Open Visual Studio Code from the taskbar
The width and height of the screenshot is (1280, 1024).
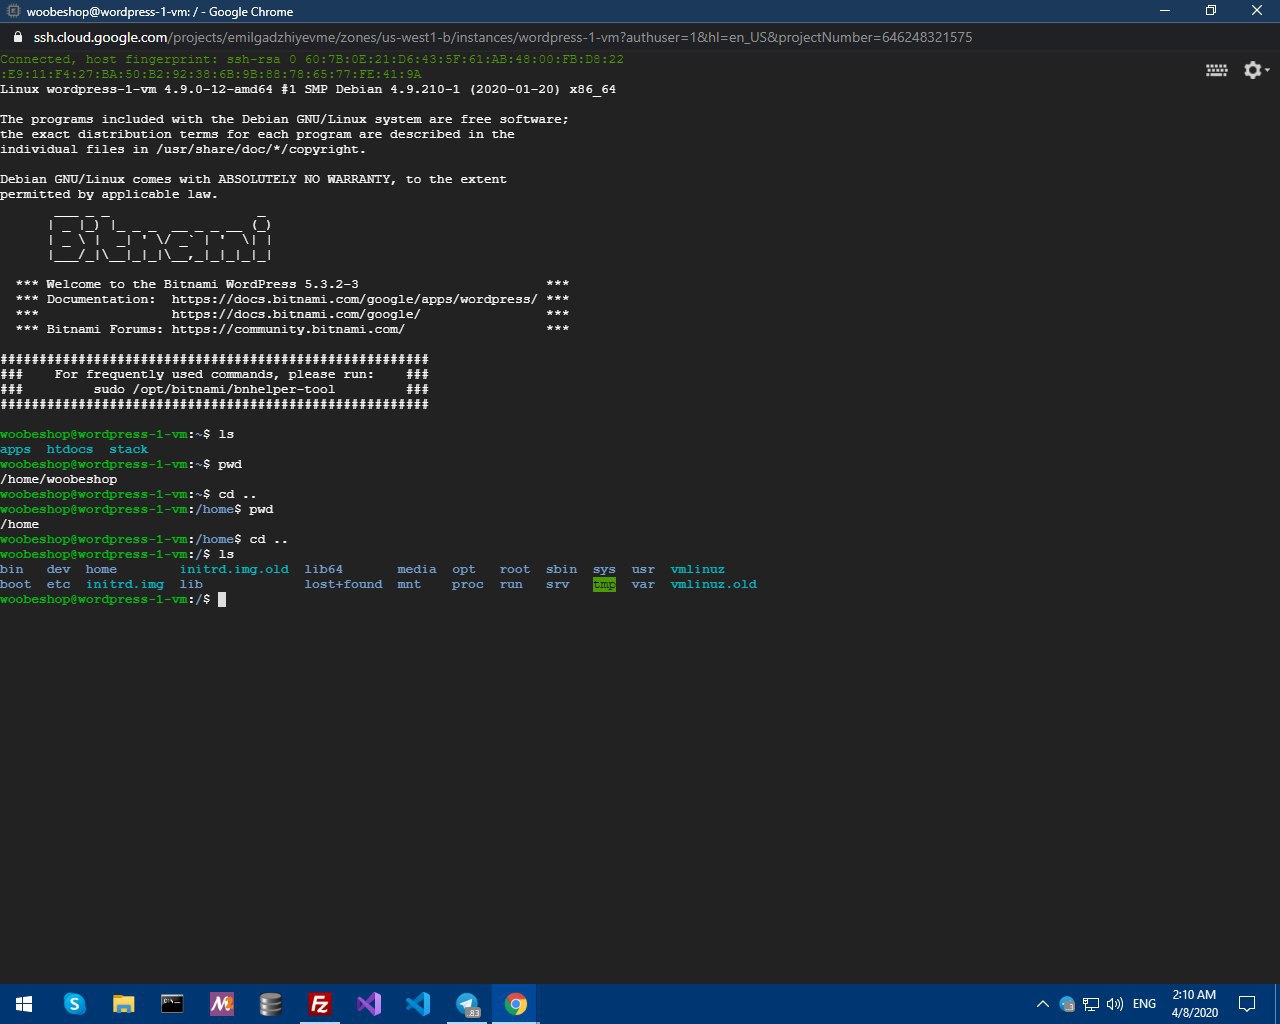pyautogui.click(x=418, y=1004)
